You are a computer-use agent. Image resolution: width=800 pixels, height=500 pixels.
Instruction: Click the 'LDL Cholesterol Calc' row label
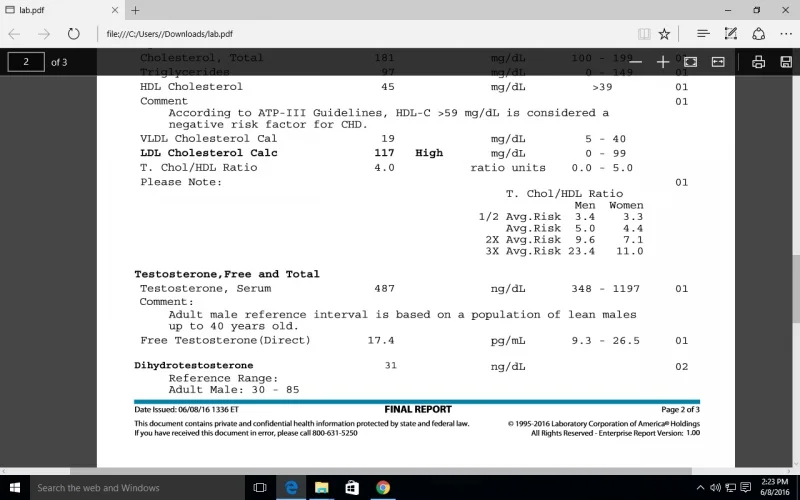click(x=209, y=153)
